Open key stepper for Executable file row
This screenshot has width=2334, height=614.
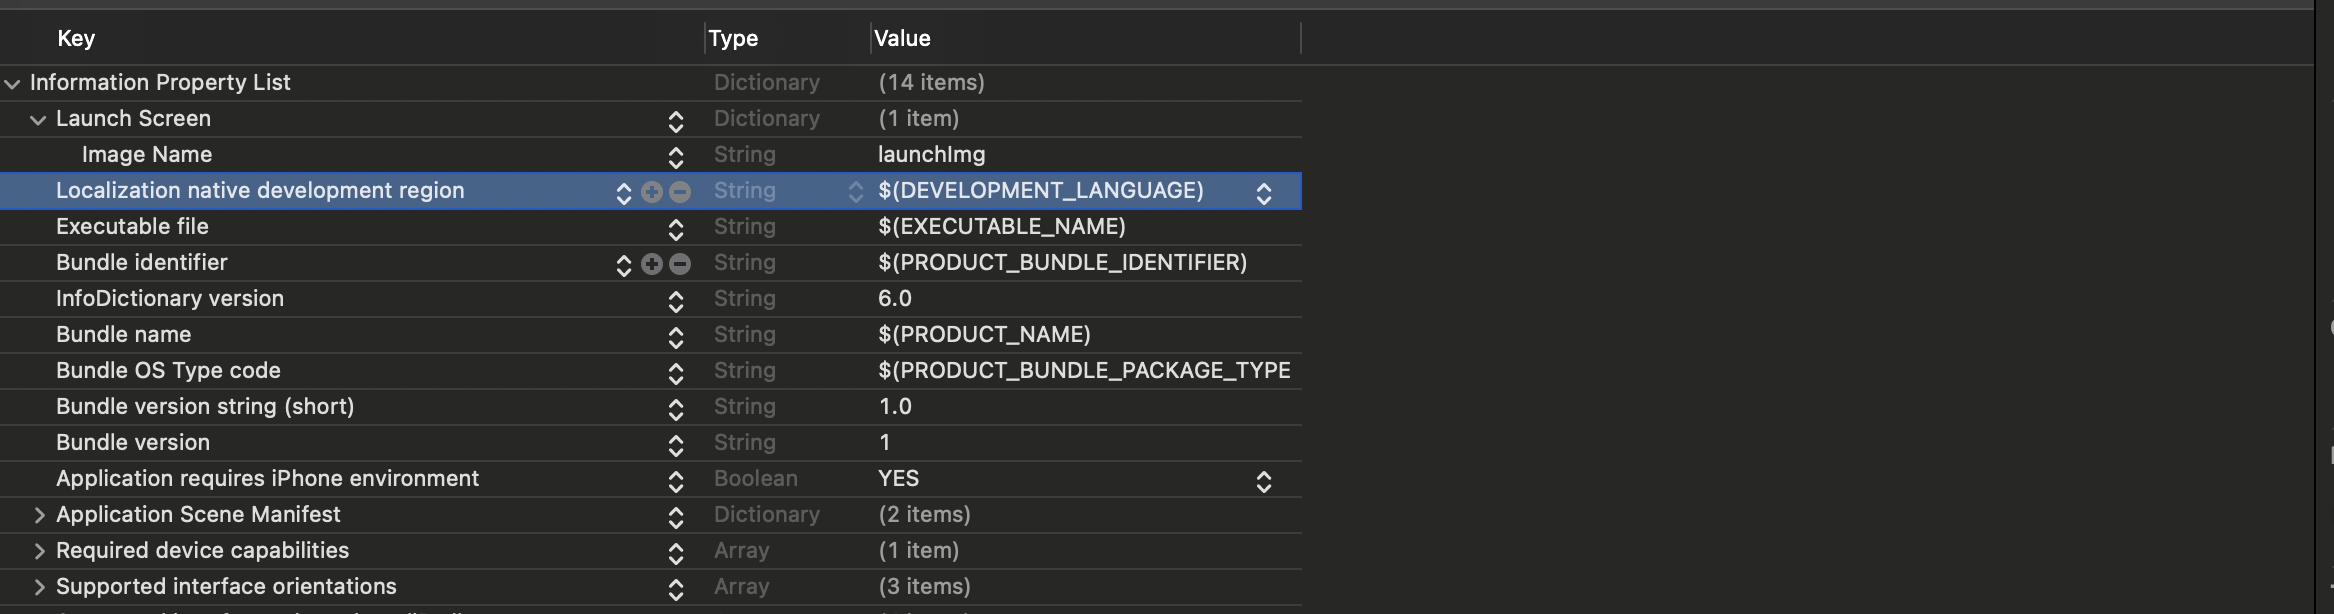click(x=676, y=229)
